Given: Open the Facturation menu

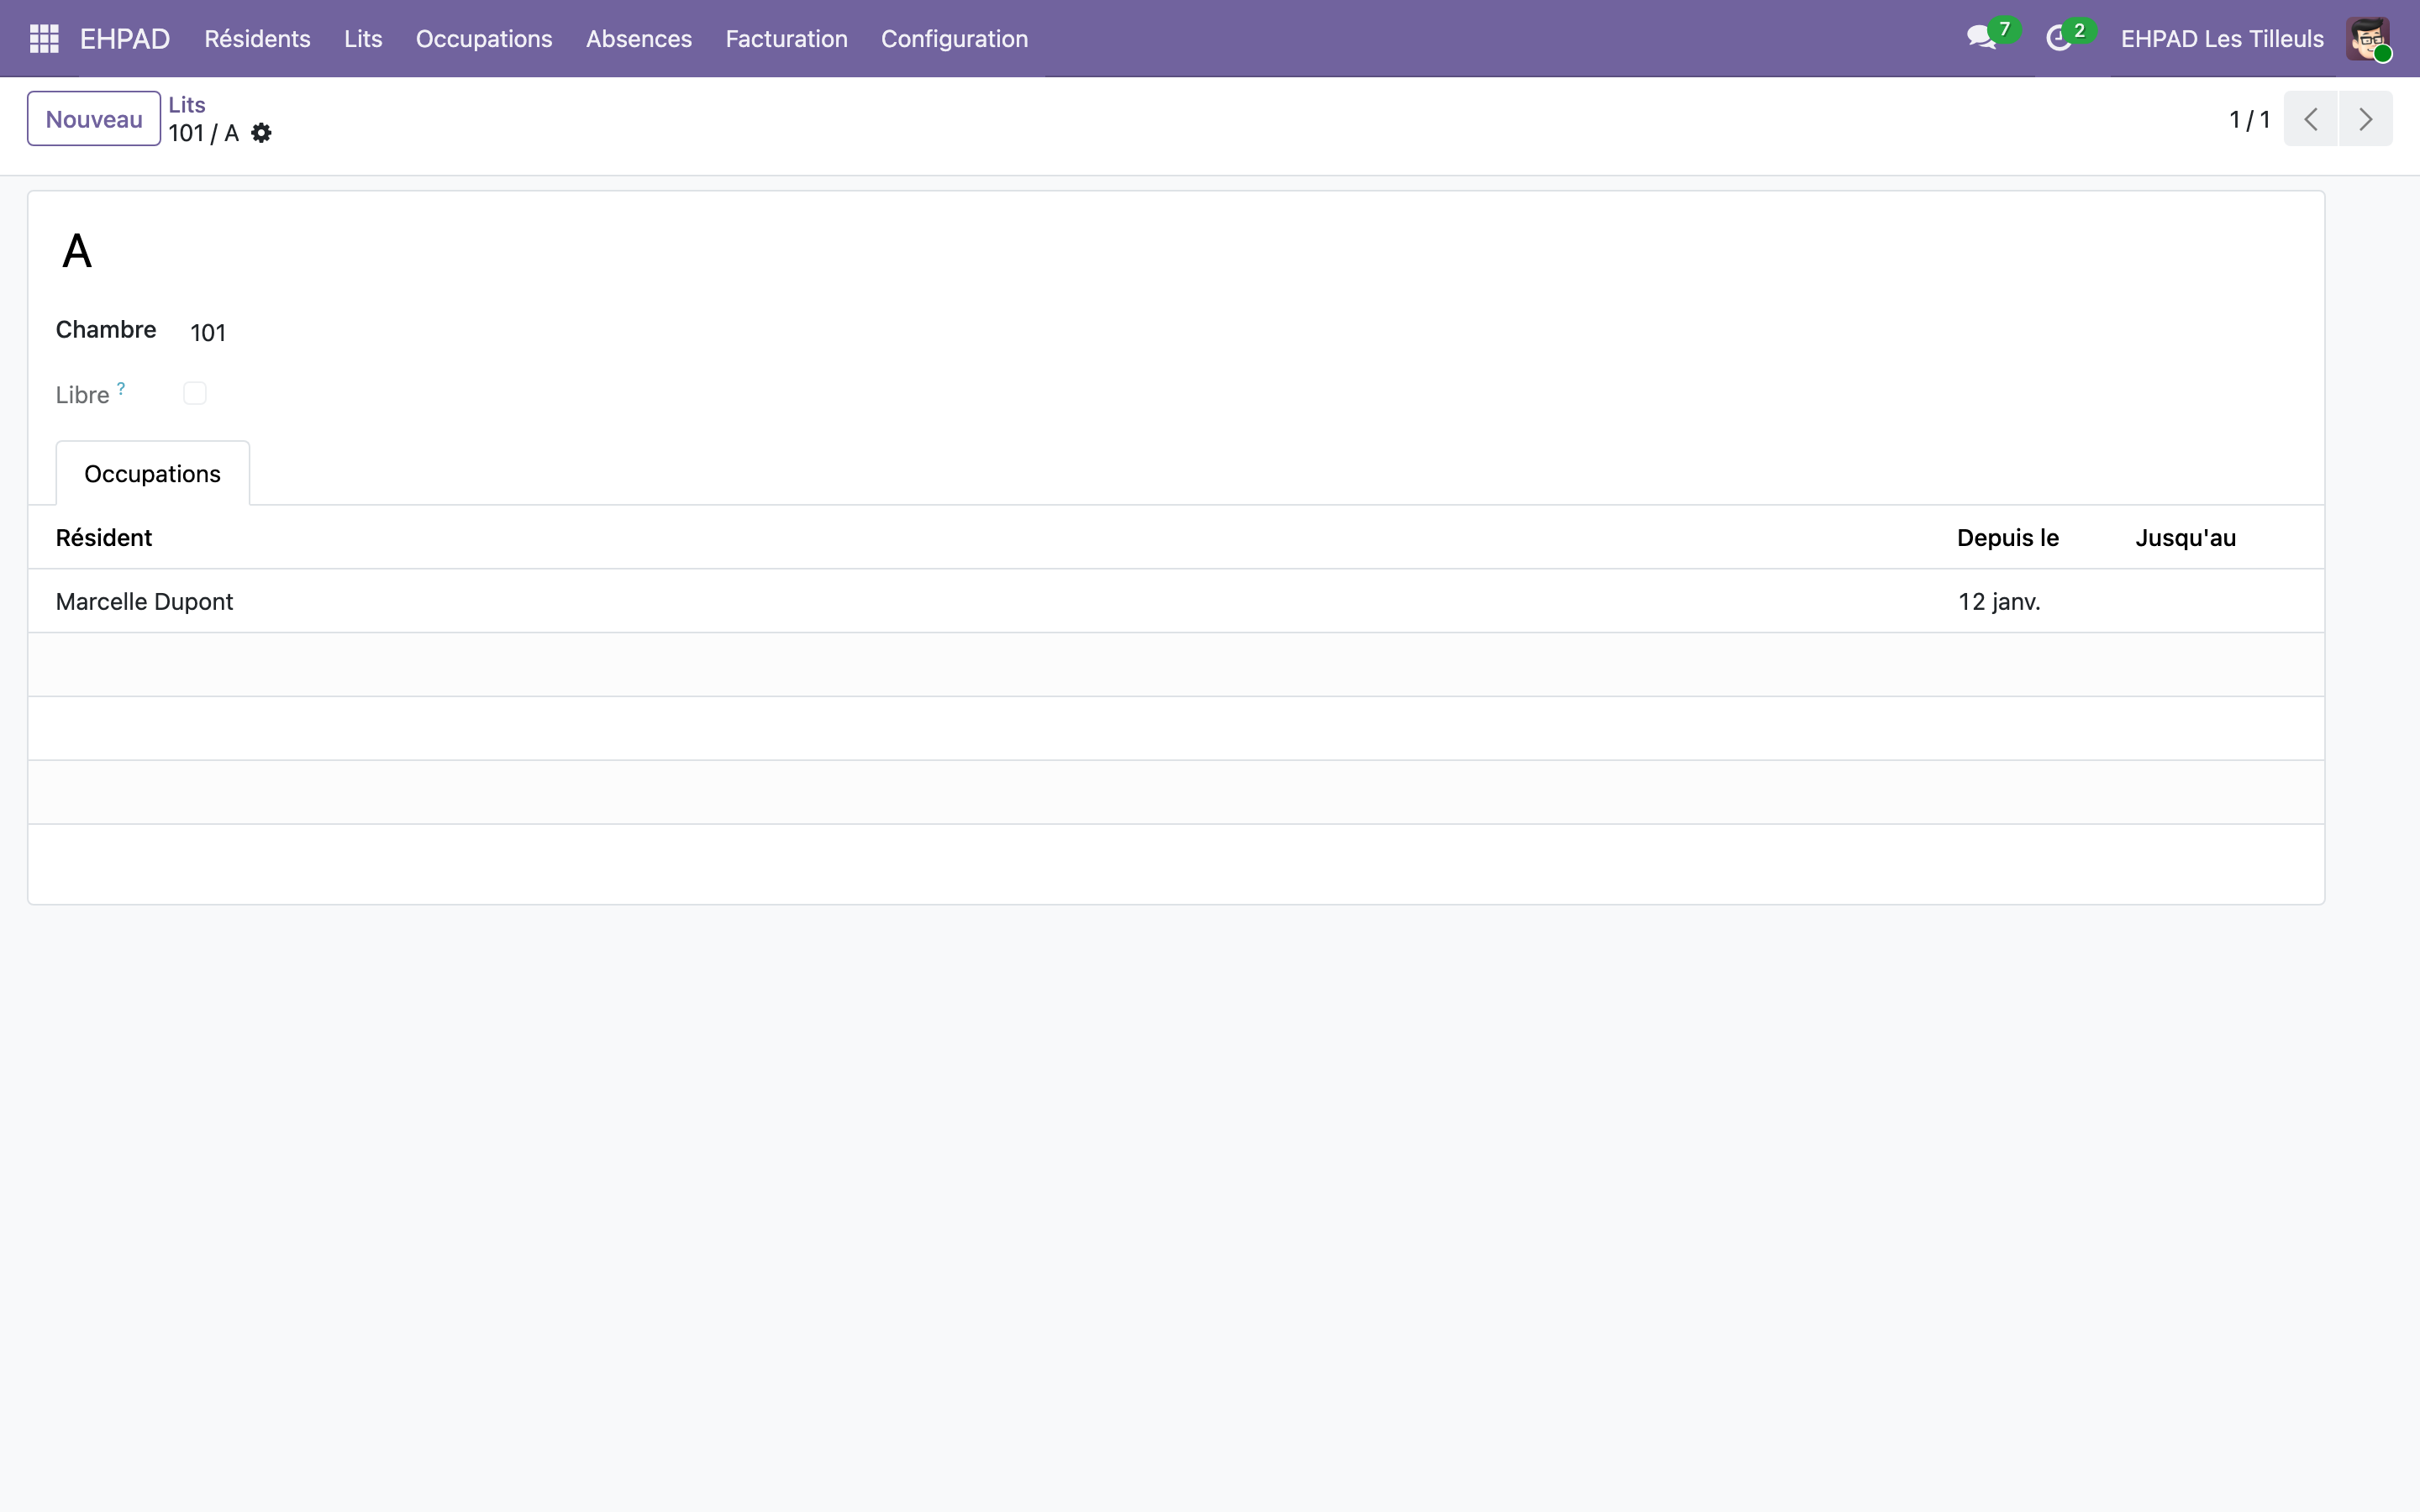Looking at the screenshot, I should [x=786, y=39].
